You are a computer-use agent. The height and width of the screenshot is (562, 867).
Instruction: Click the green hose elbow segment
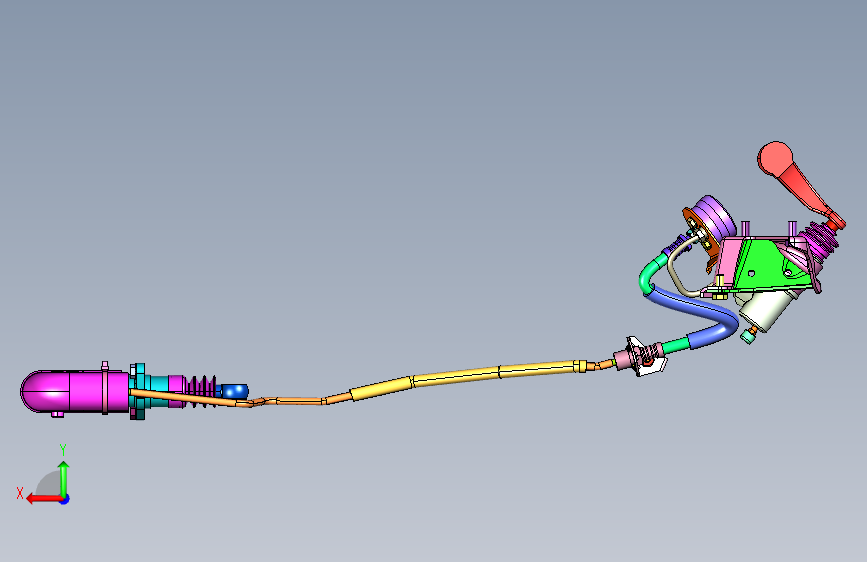(x=651, y=272)
